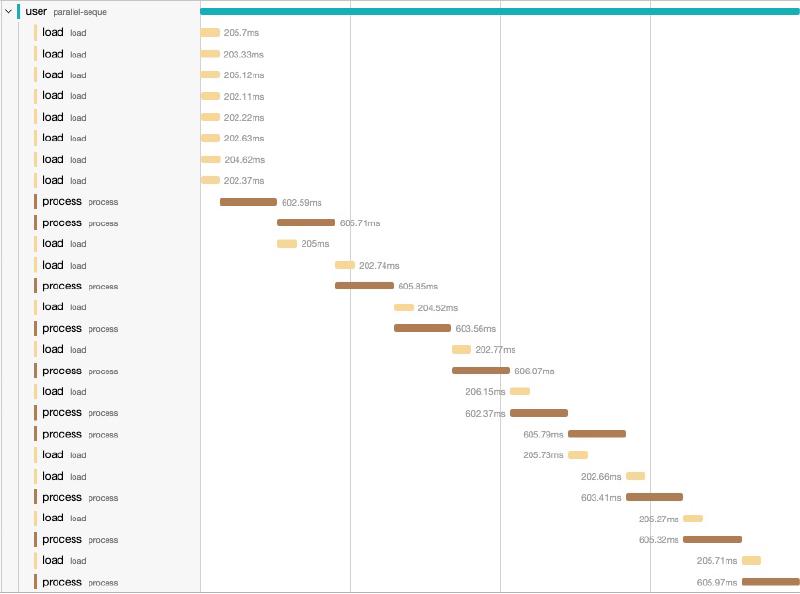Collapse the user span chevron

[x=8, y=11]
